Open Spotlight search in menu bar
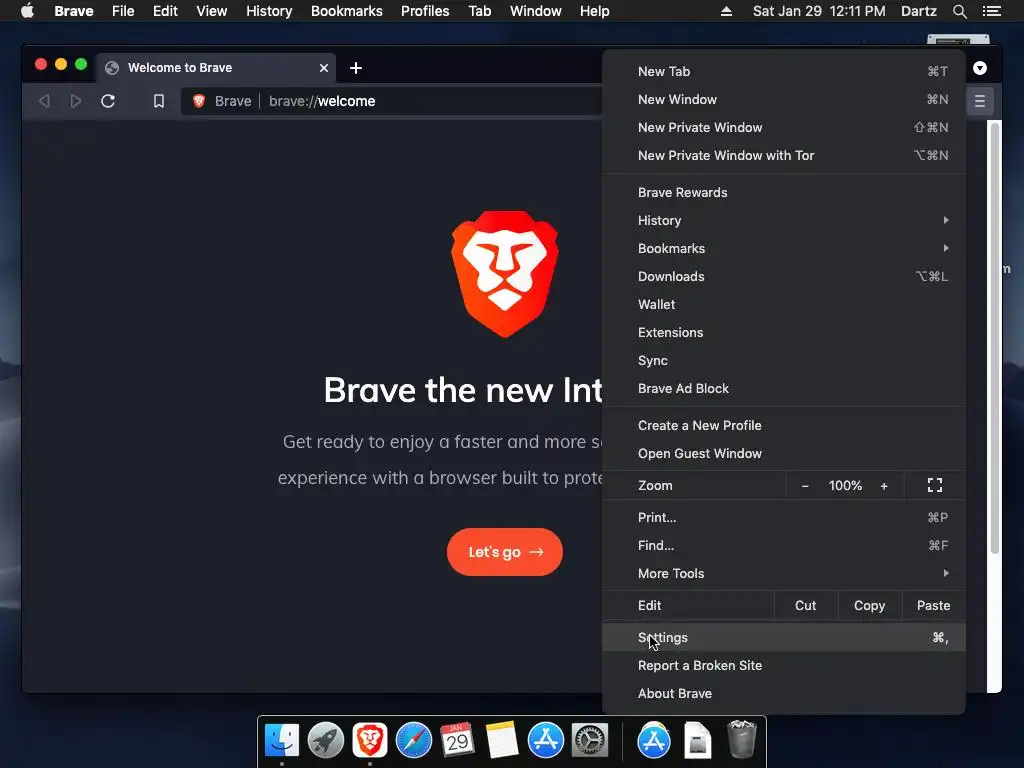 [x=959, y=11]
